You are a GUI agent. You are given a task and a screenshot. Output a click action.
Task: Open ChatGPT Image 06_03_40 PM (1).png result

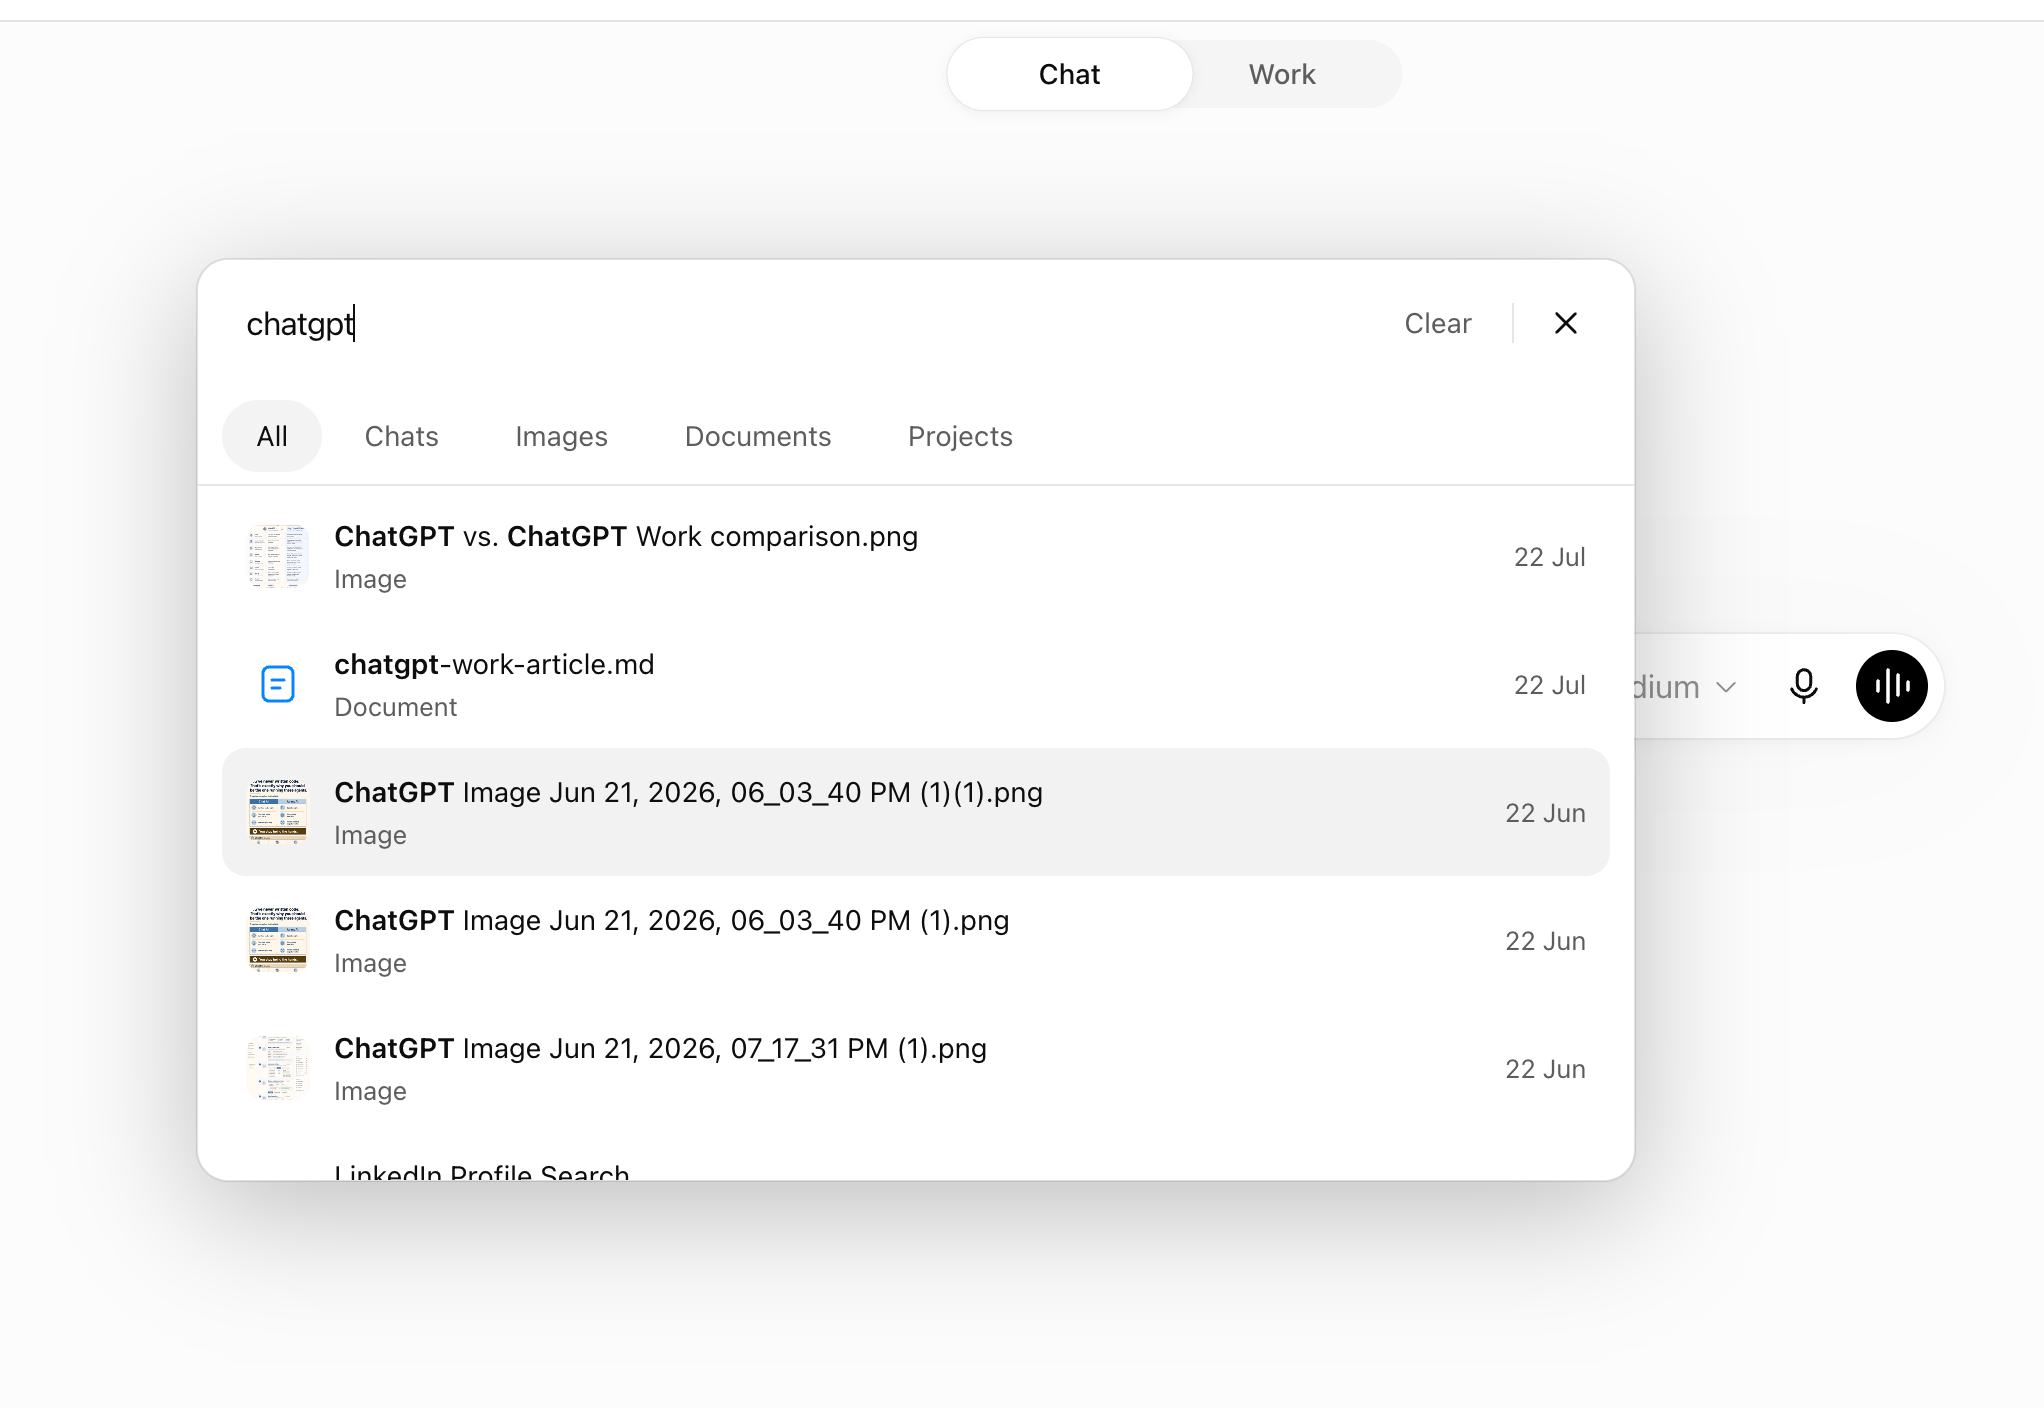(916, 941)
